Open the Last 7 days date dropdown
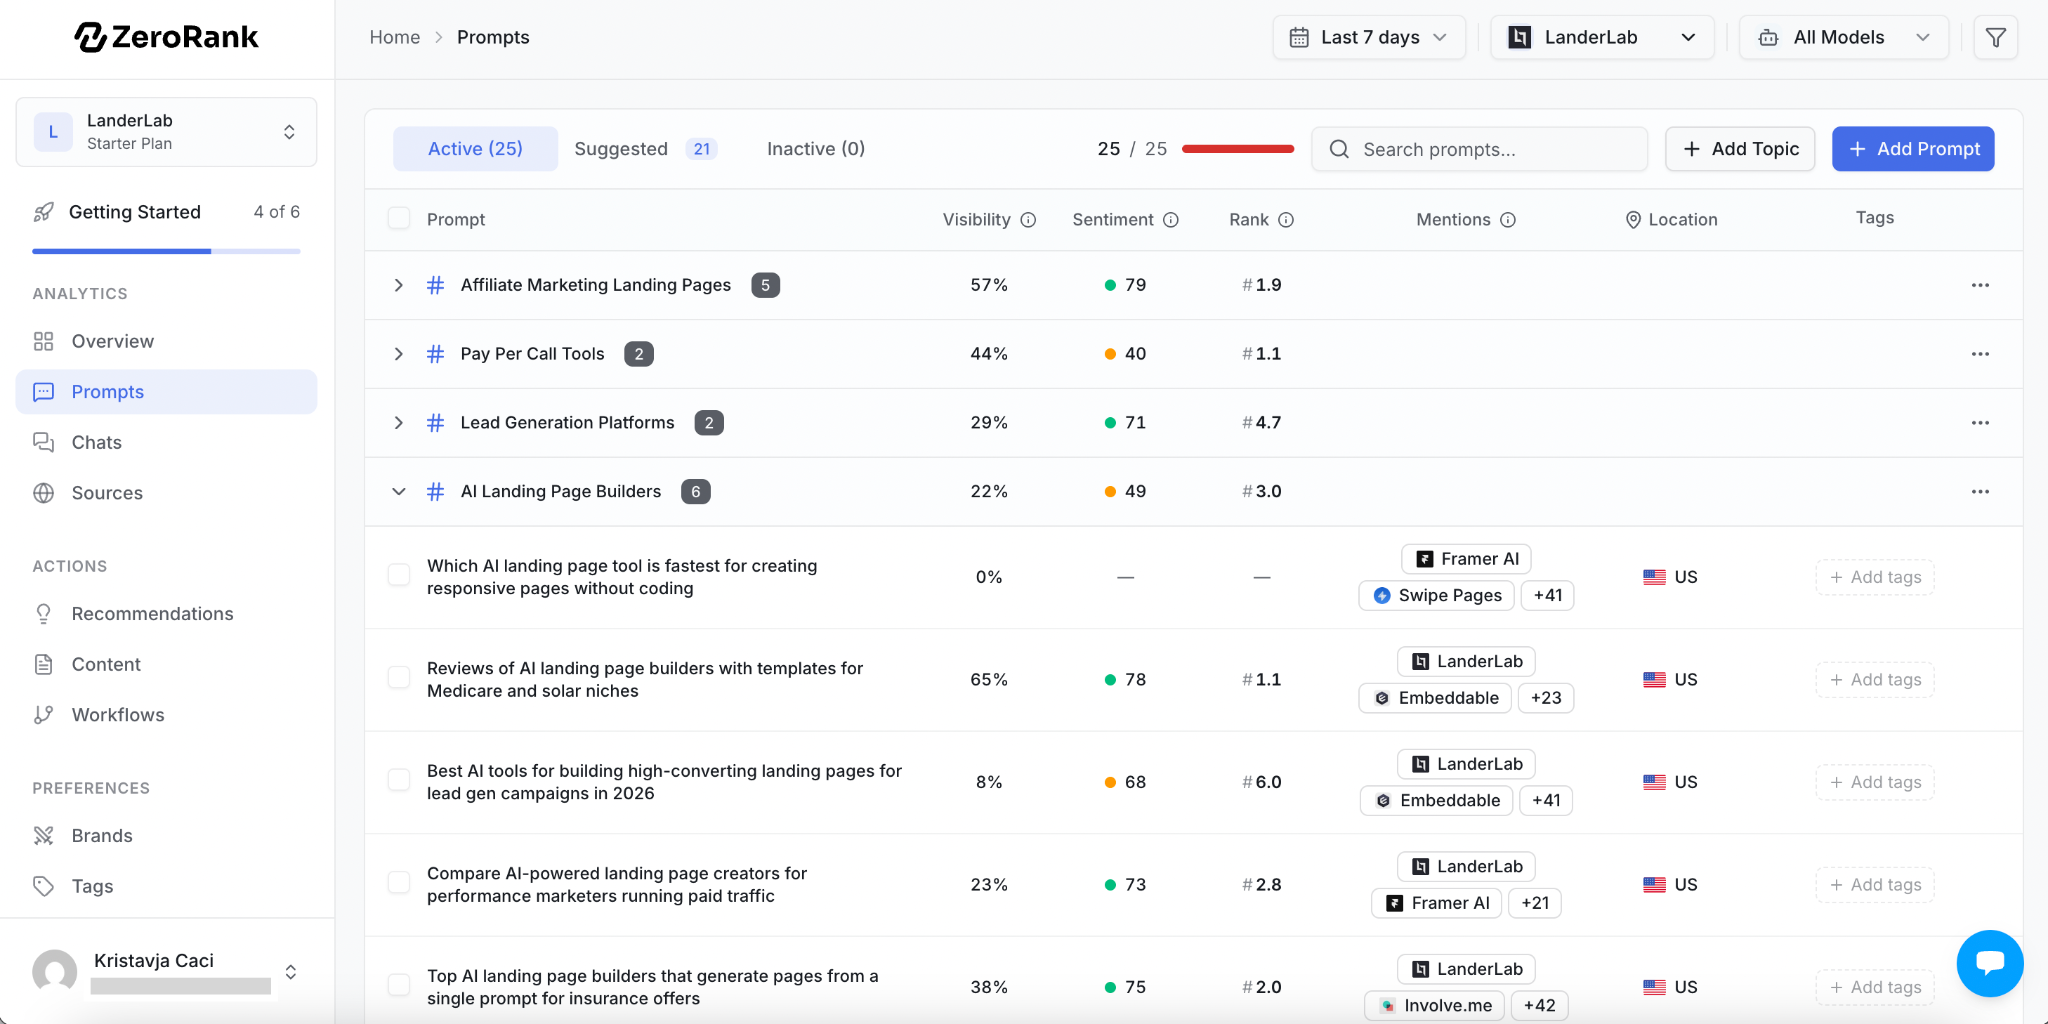This screenshot has width=2048, height=1024. tap(1368, 38)
